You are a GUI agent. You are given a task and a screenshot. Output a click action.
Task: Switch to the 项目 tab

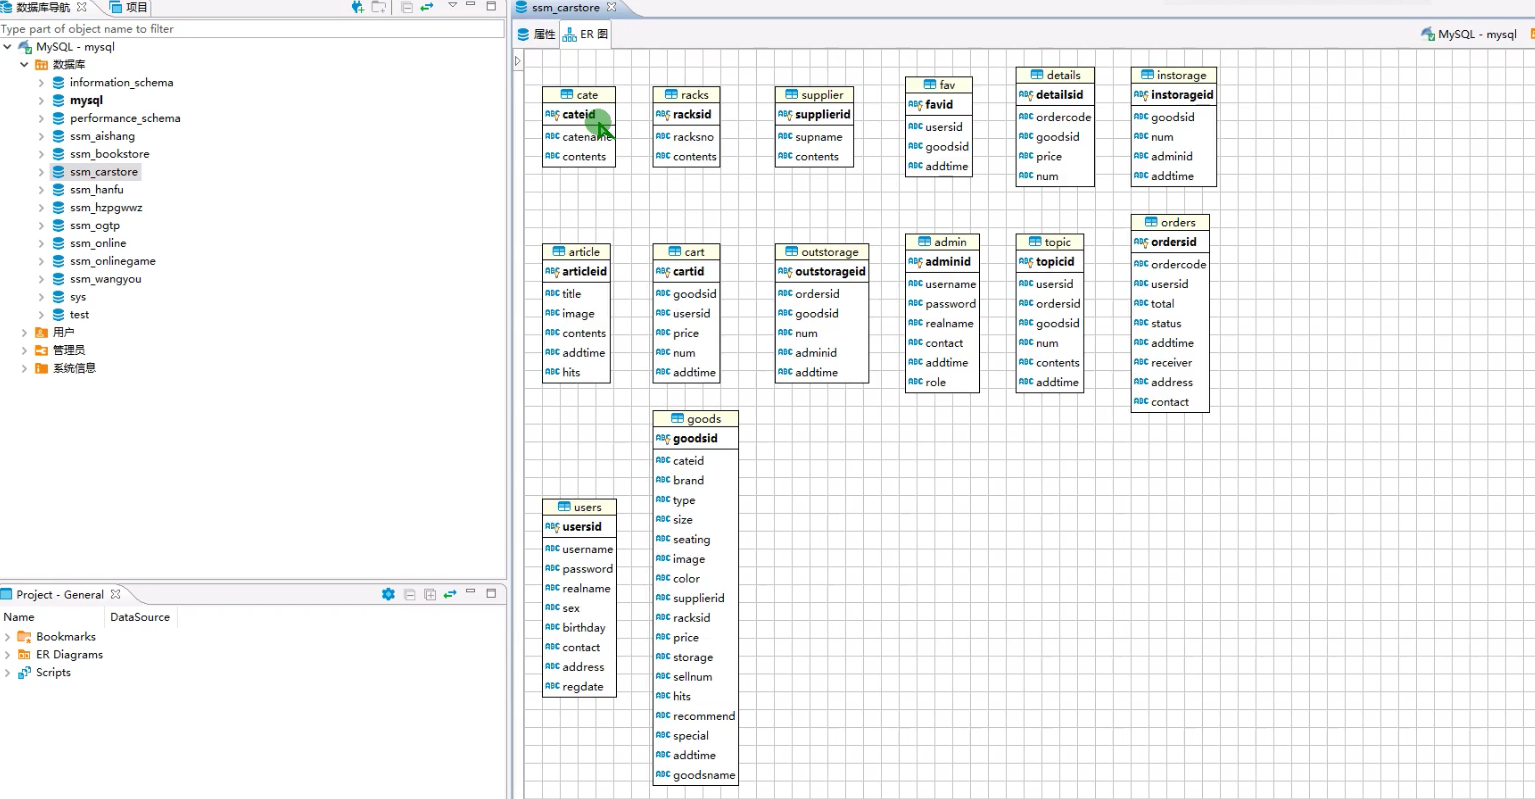(128, 7)
